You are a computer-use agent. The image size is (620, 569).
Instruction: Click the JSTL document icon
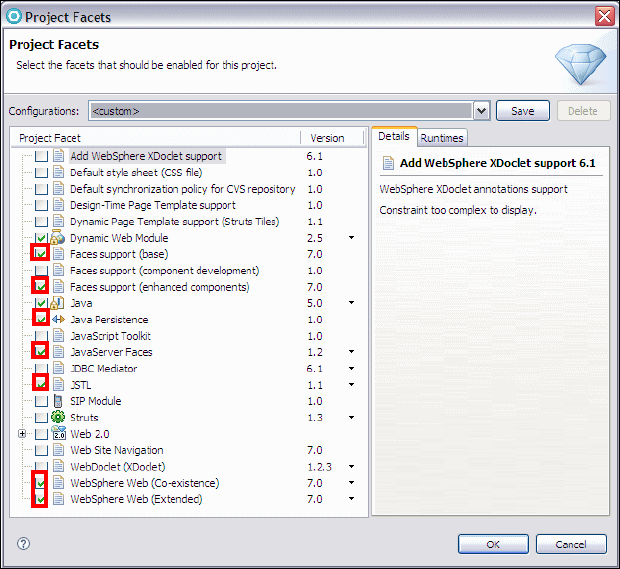(x=58, y=385)
